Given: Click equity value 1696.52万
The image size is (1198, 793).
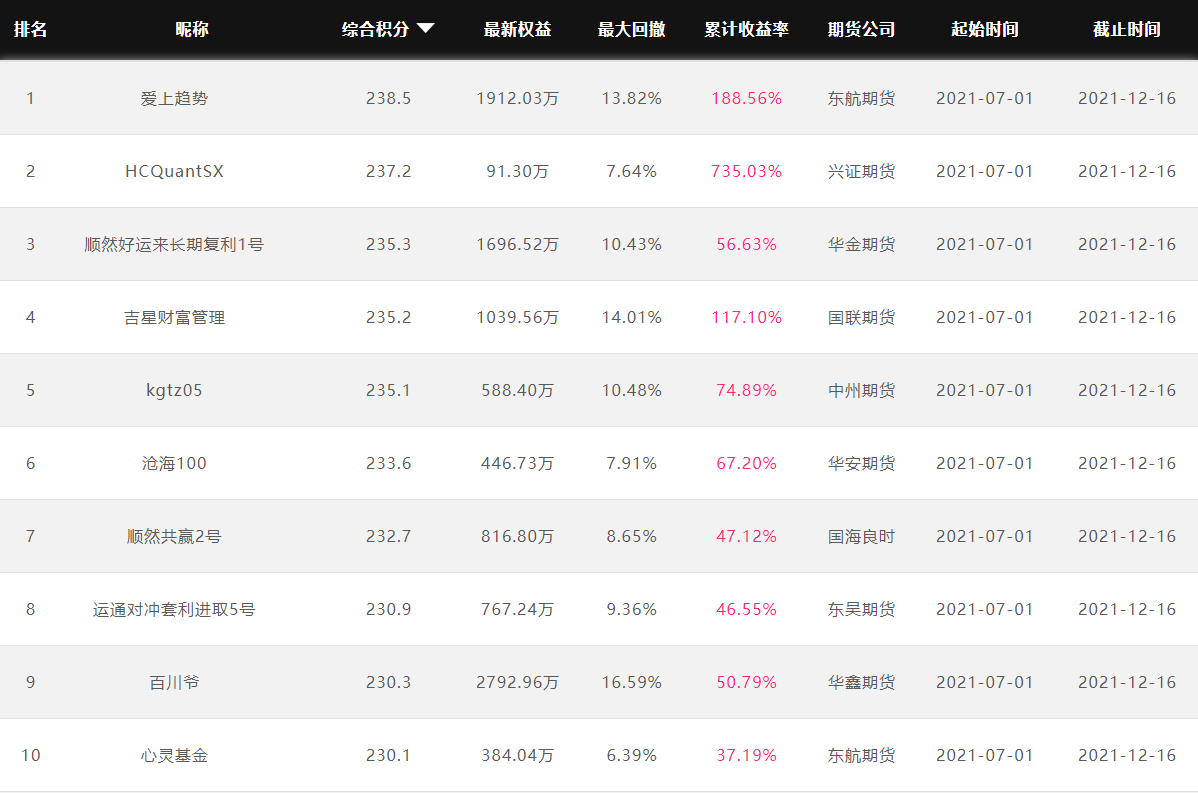Looking at the screenshot, I should point(517,244).
